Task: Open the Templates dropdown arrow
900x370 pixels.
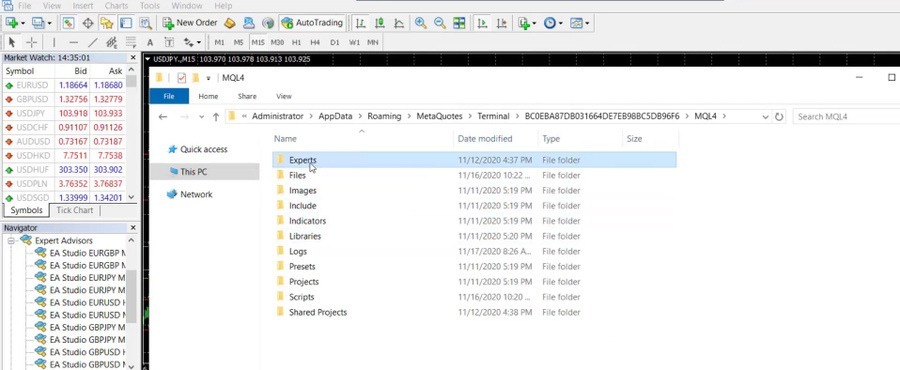Action: click(x=587, y=24)
